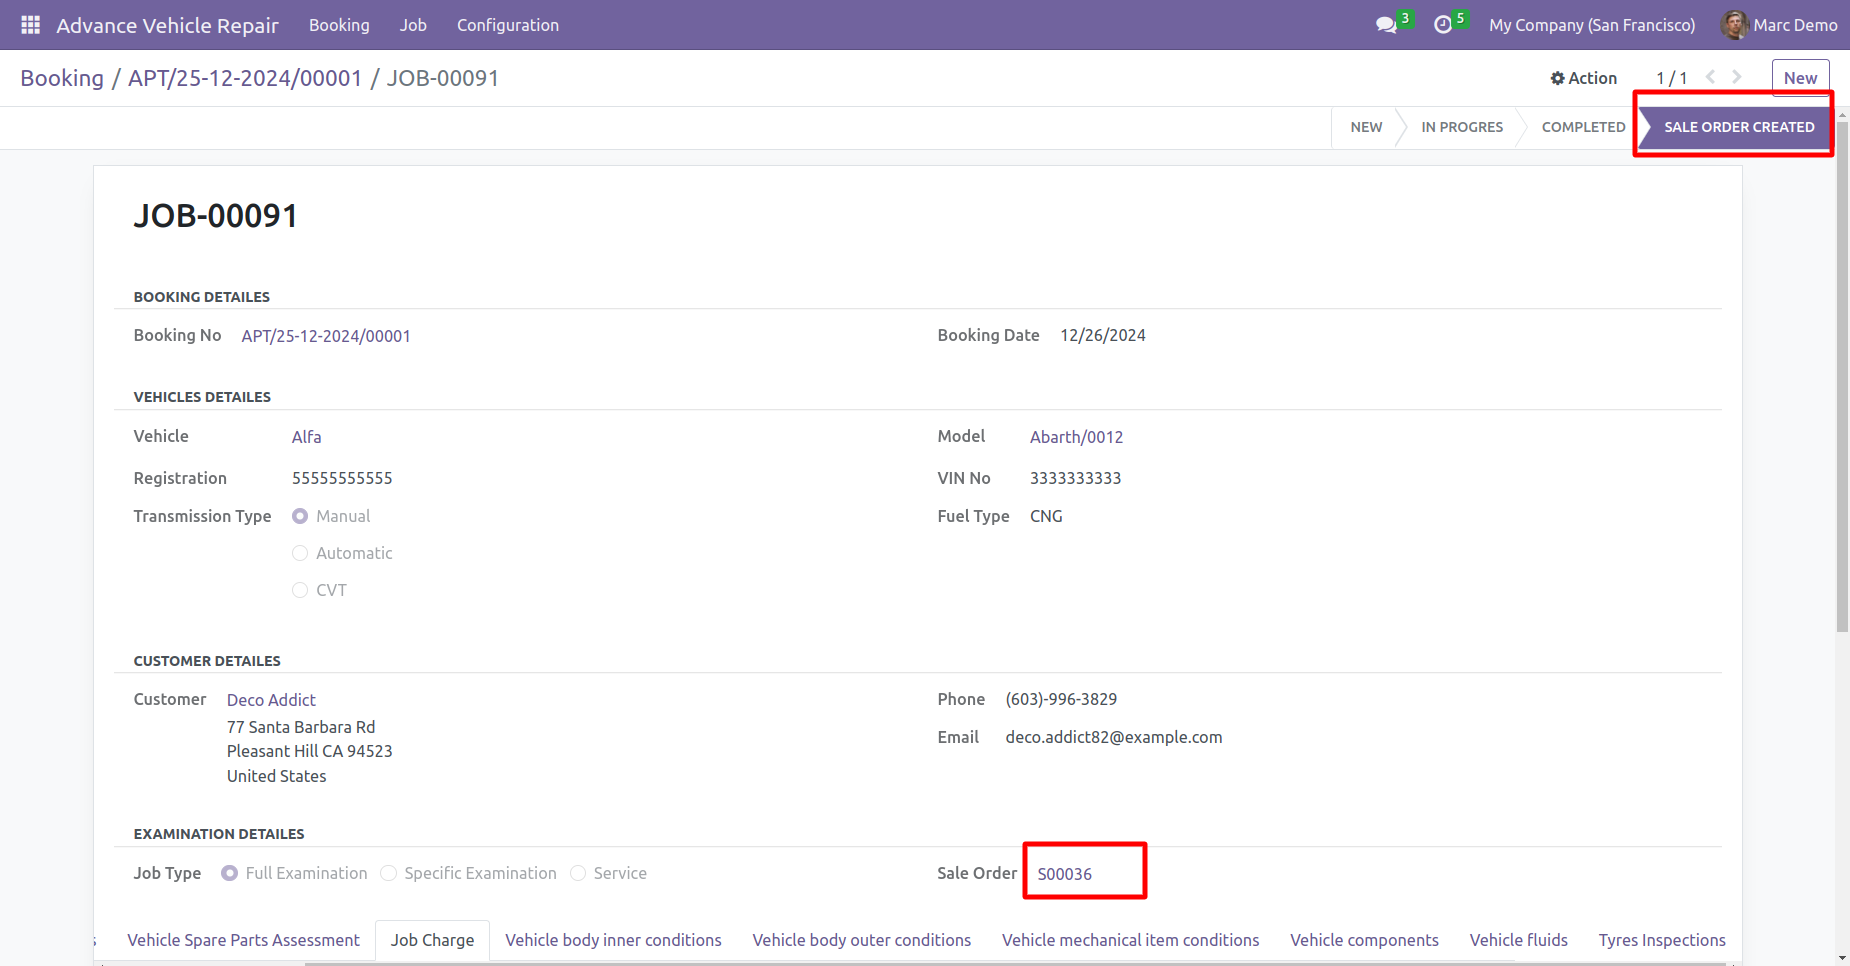
Task: Go to Booking breadcrumb
Action: (62, 78)
